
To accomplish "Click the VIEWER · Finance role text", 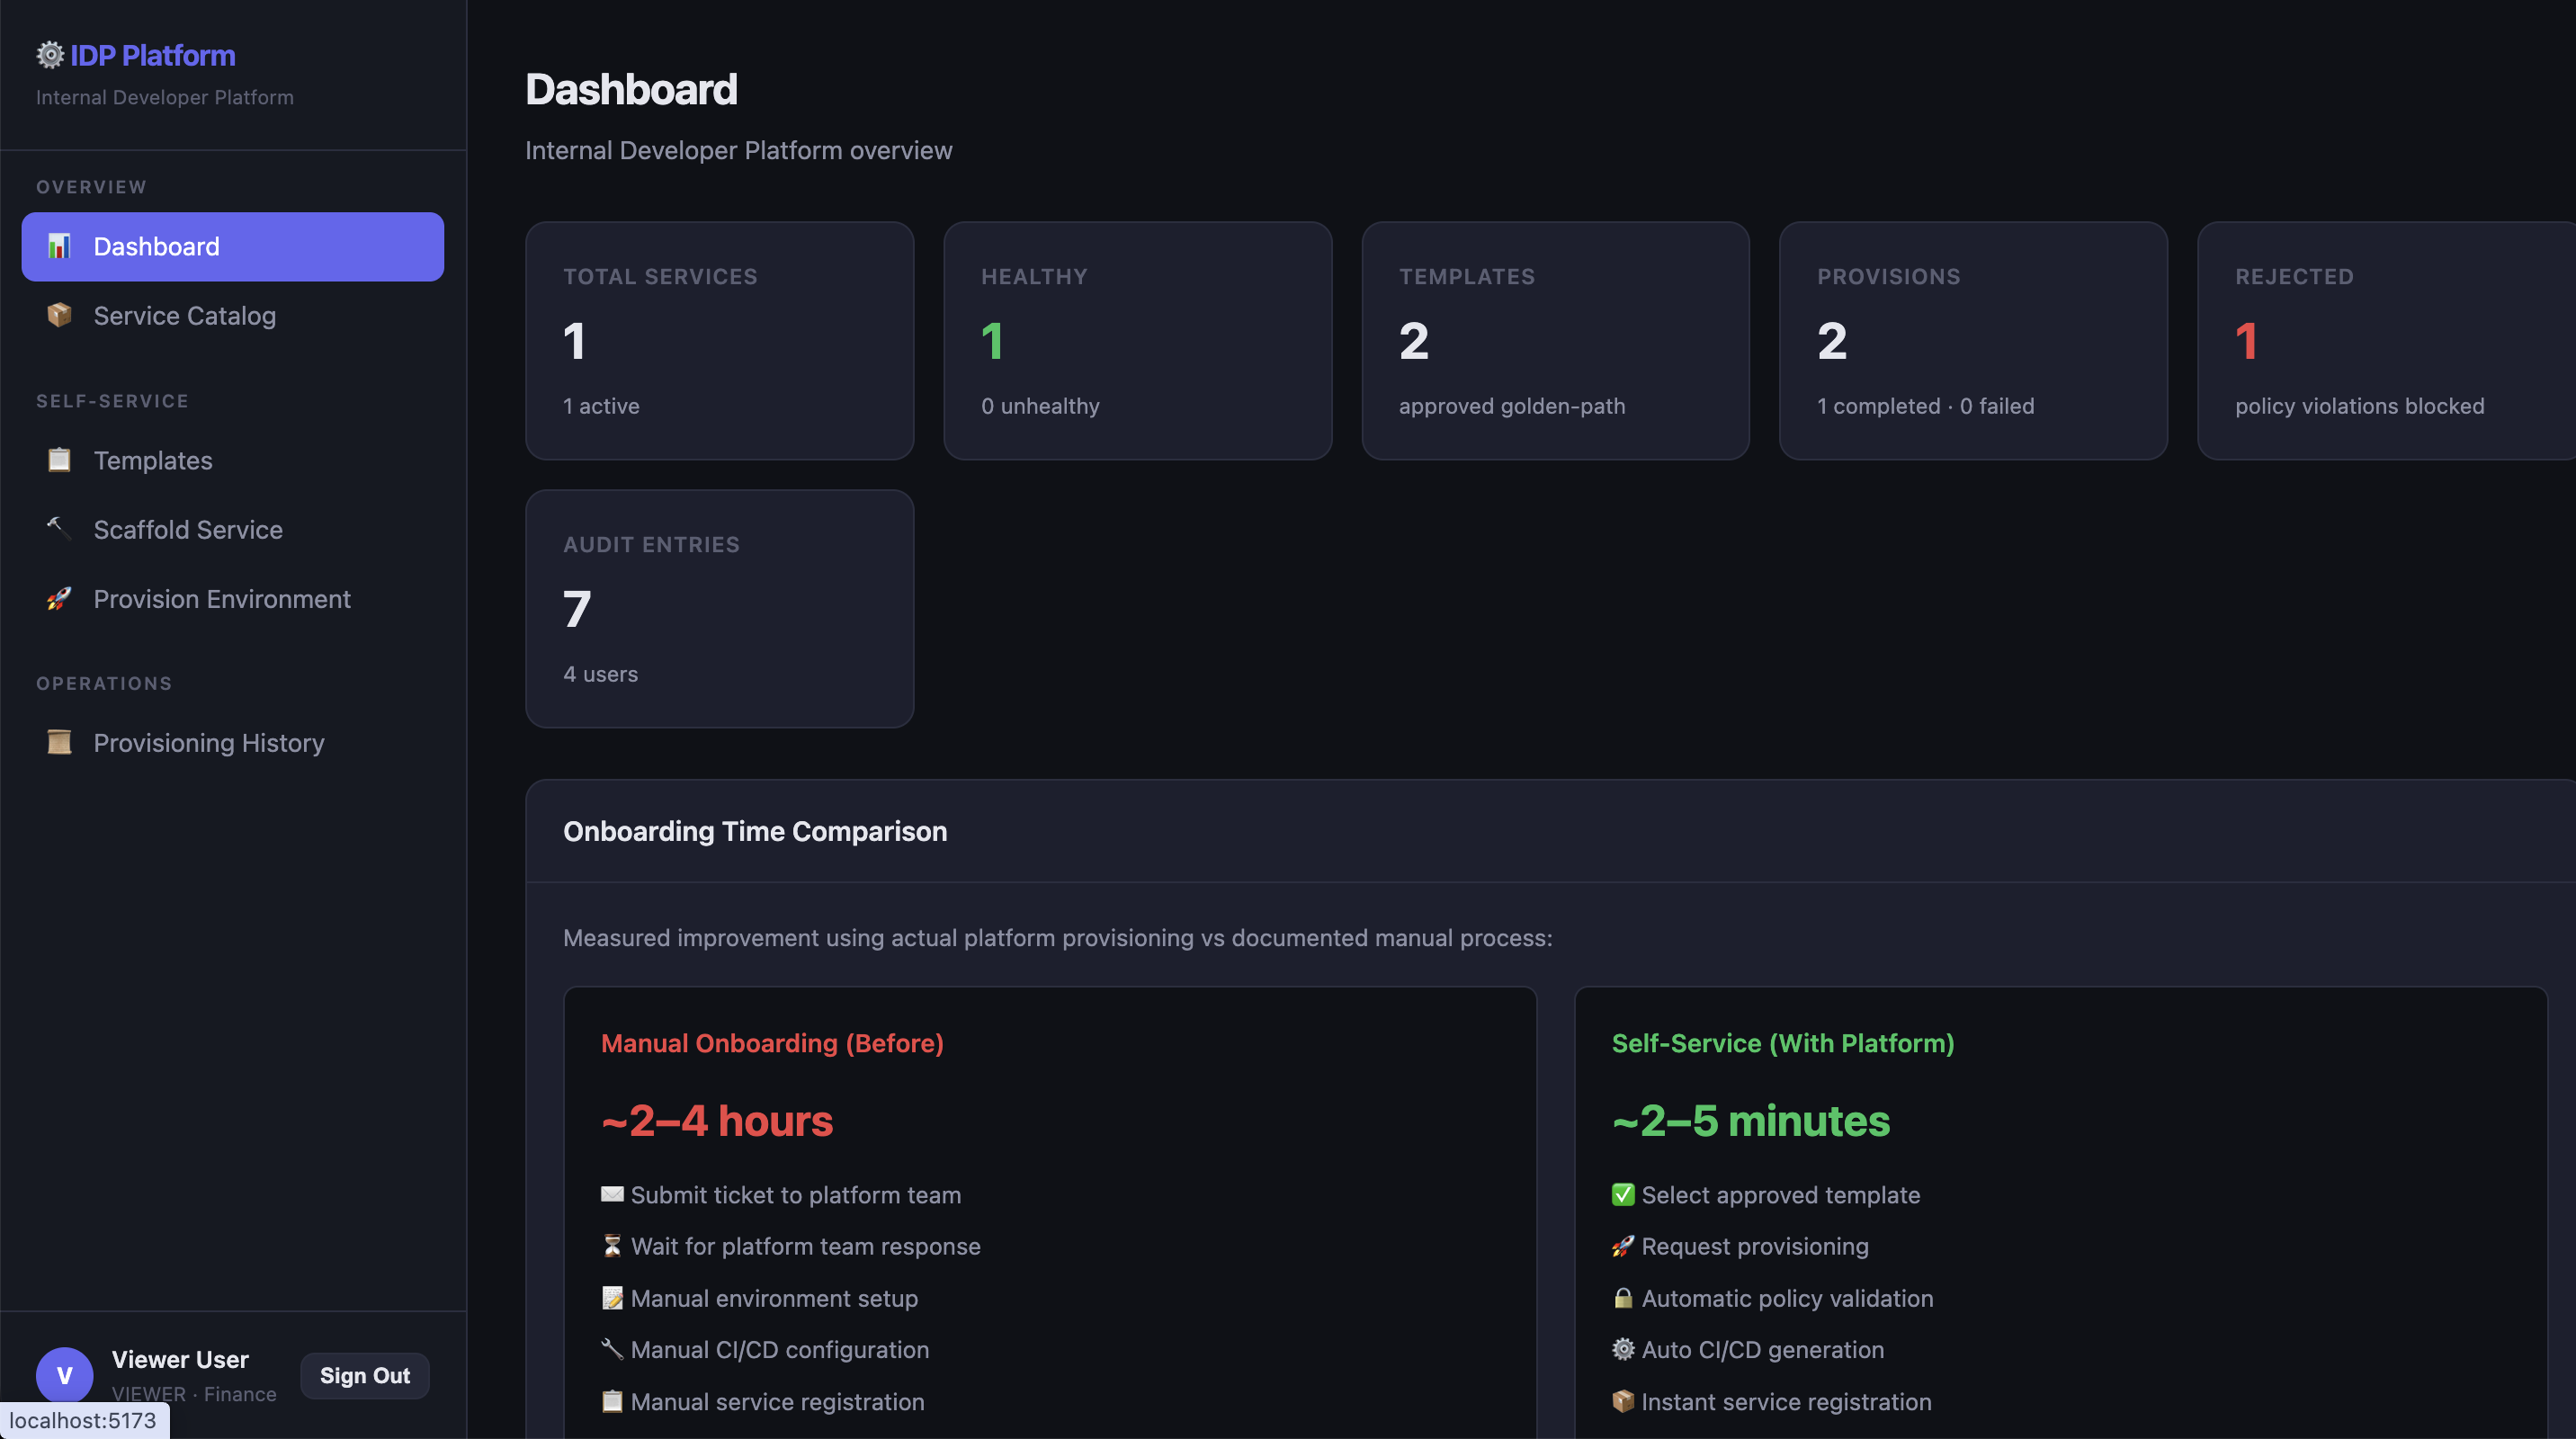I will point(194,1394).
